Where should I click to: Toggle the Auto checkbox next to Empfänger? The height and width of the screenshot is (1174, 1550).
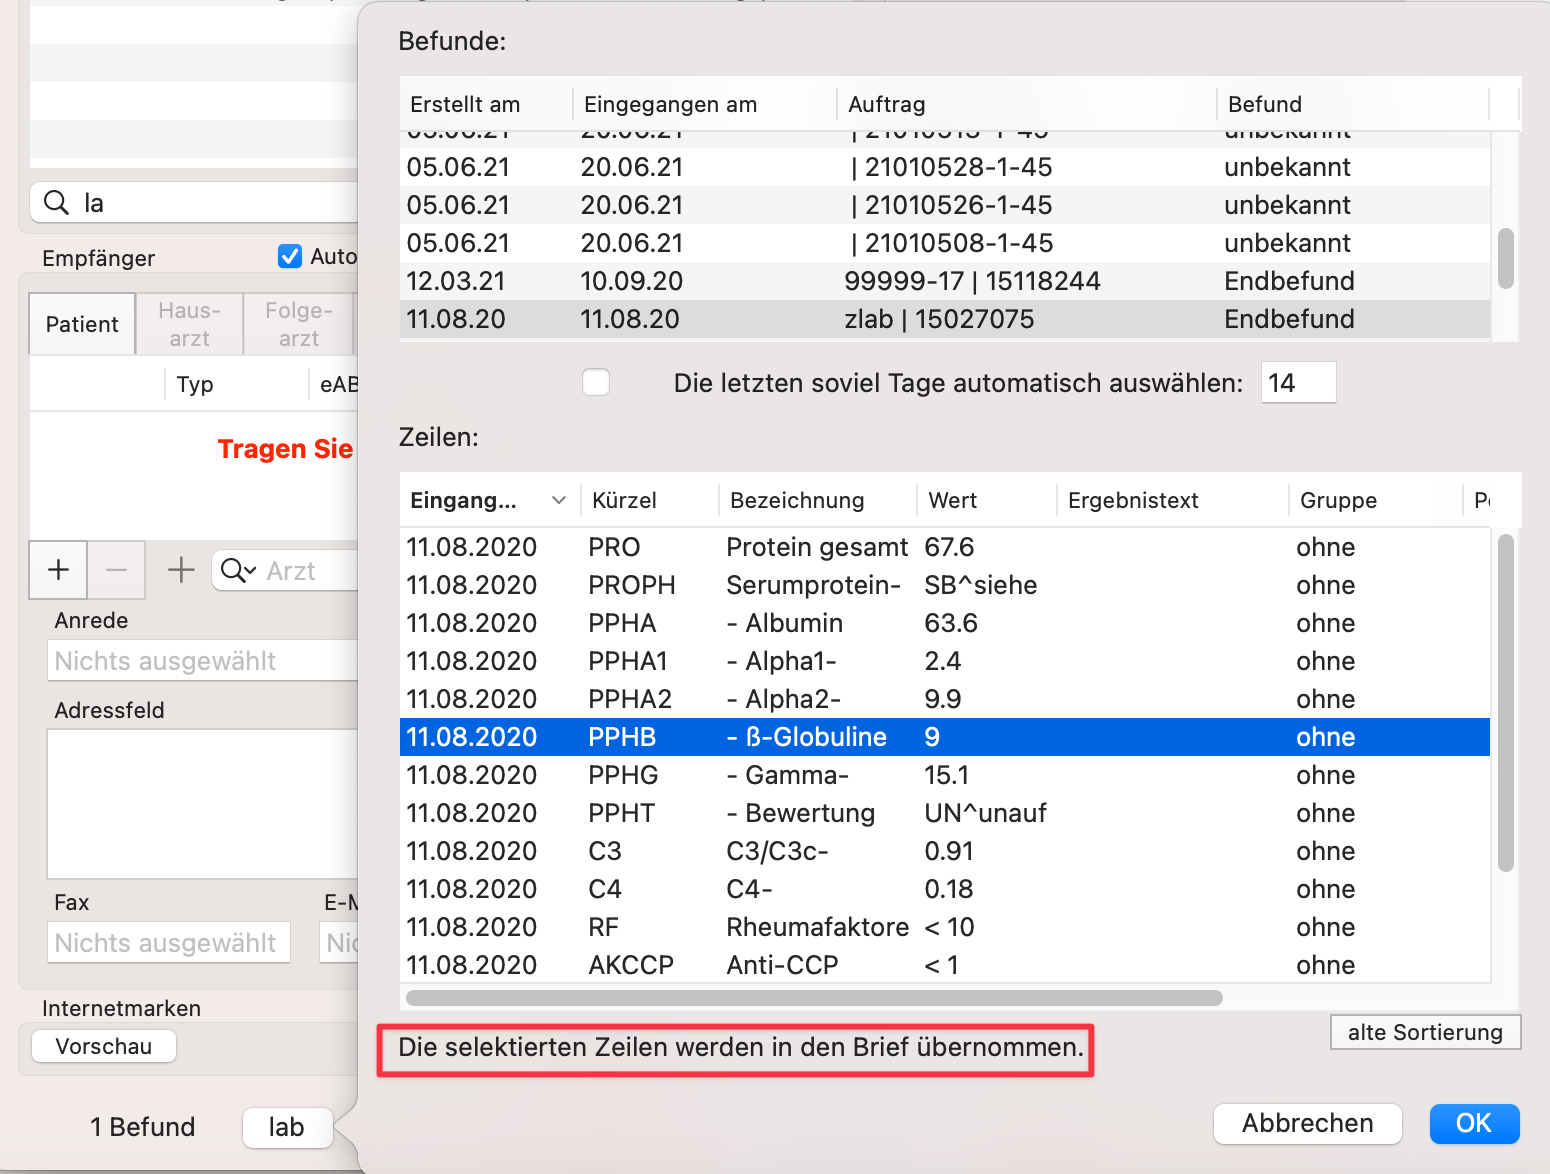(290, 256)
